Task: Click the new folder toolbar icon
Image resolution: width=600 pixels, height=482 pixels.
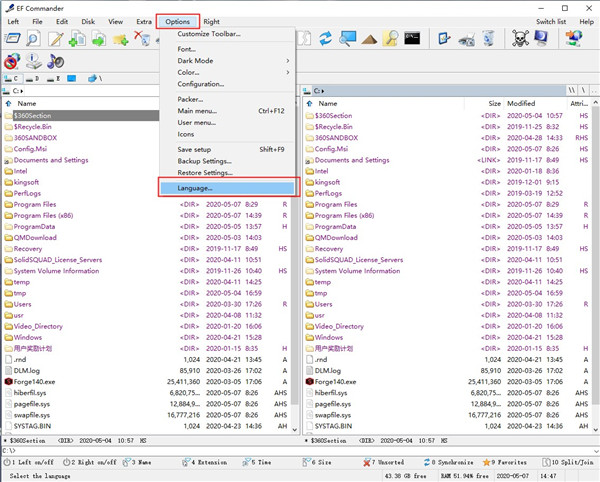Action: click(120, 39)
